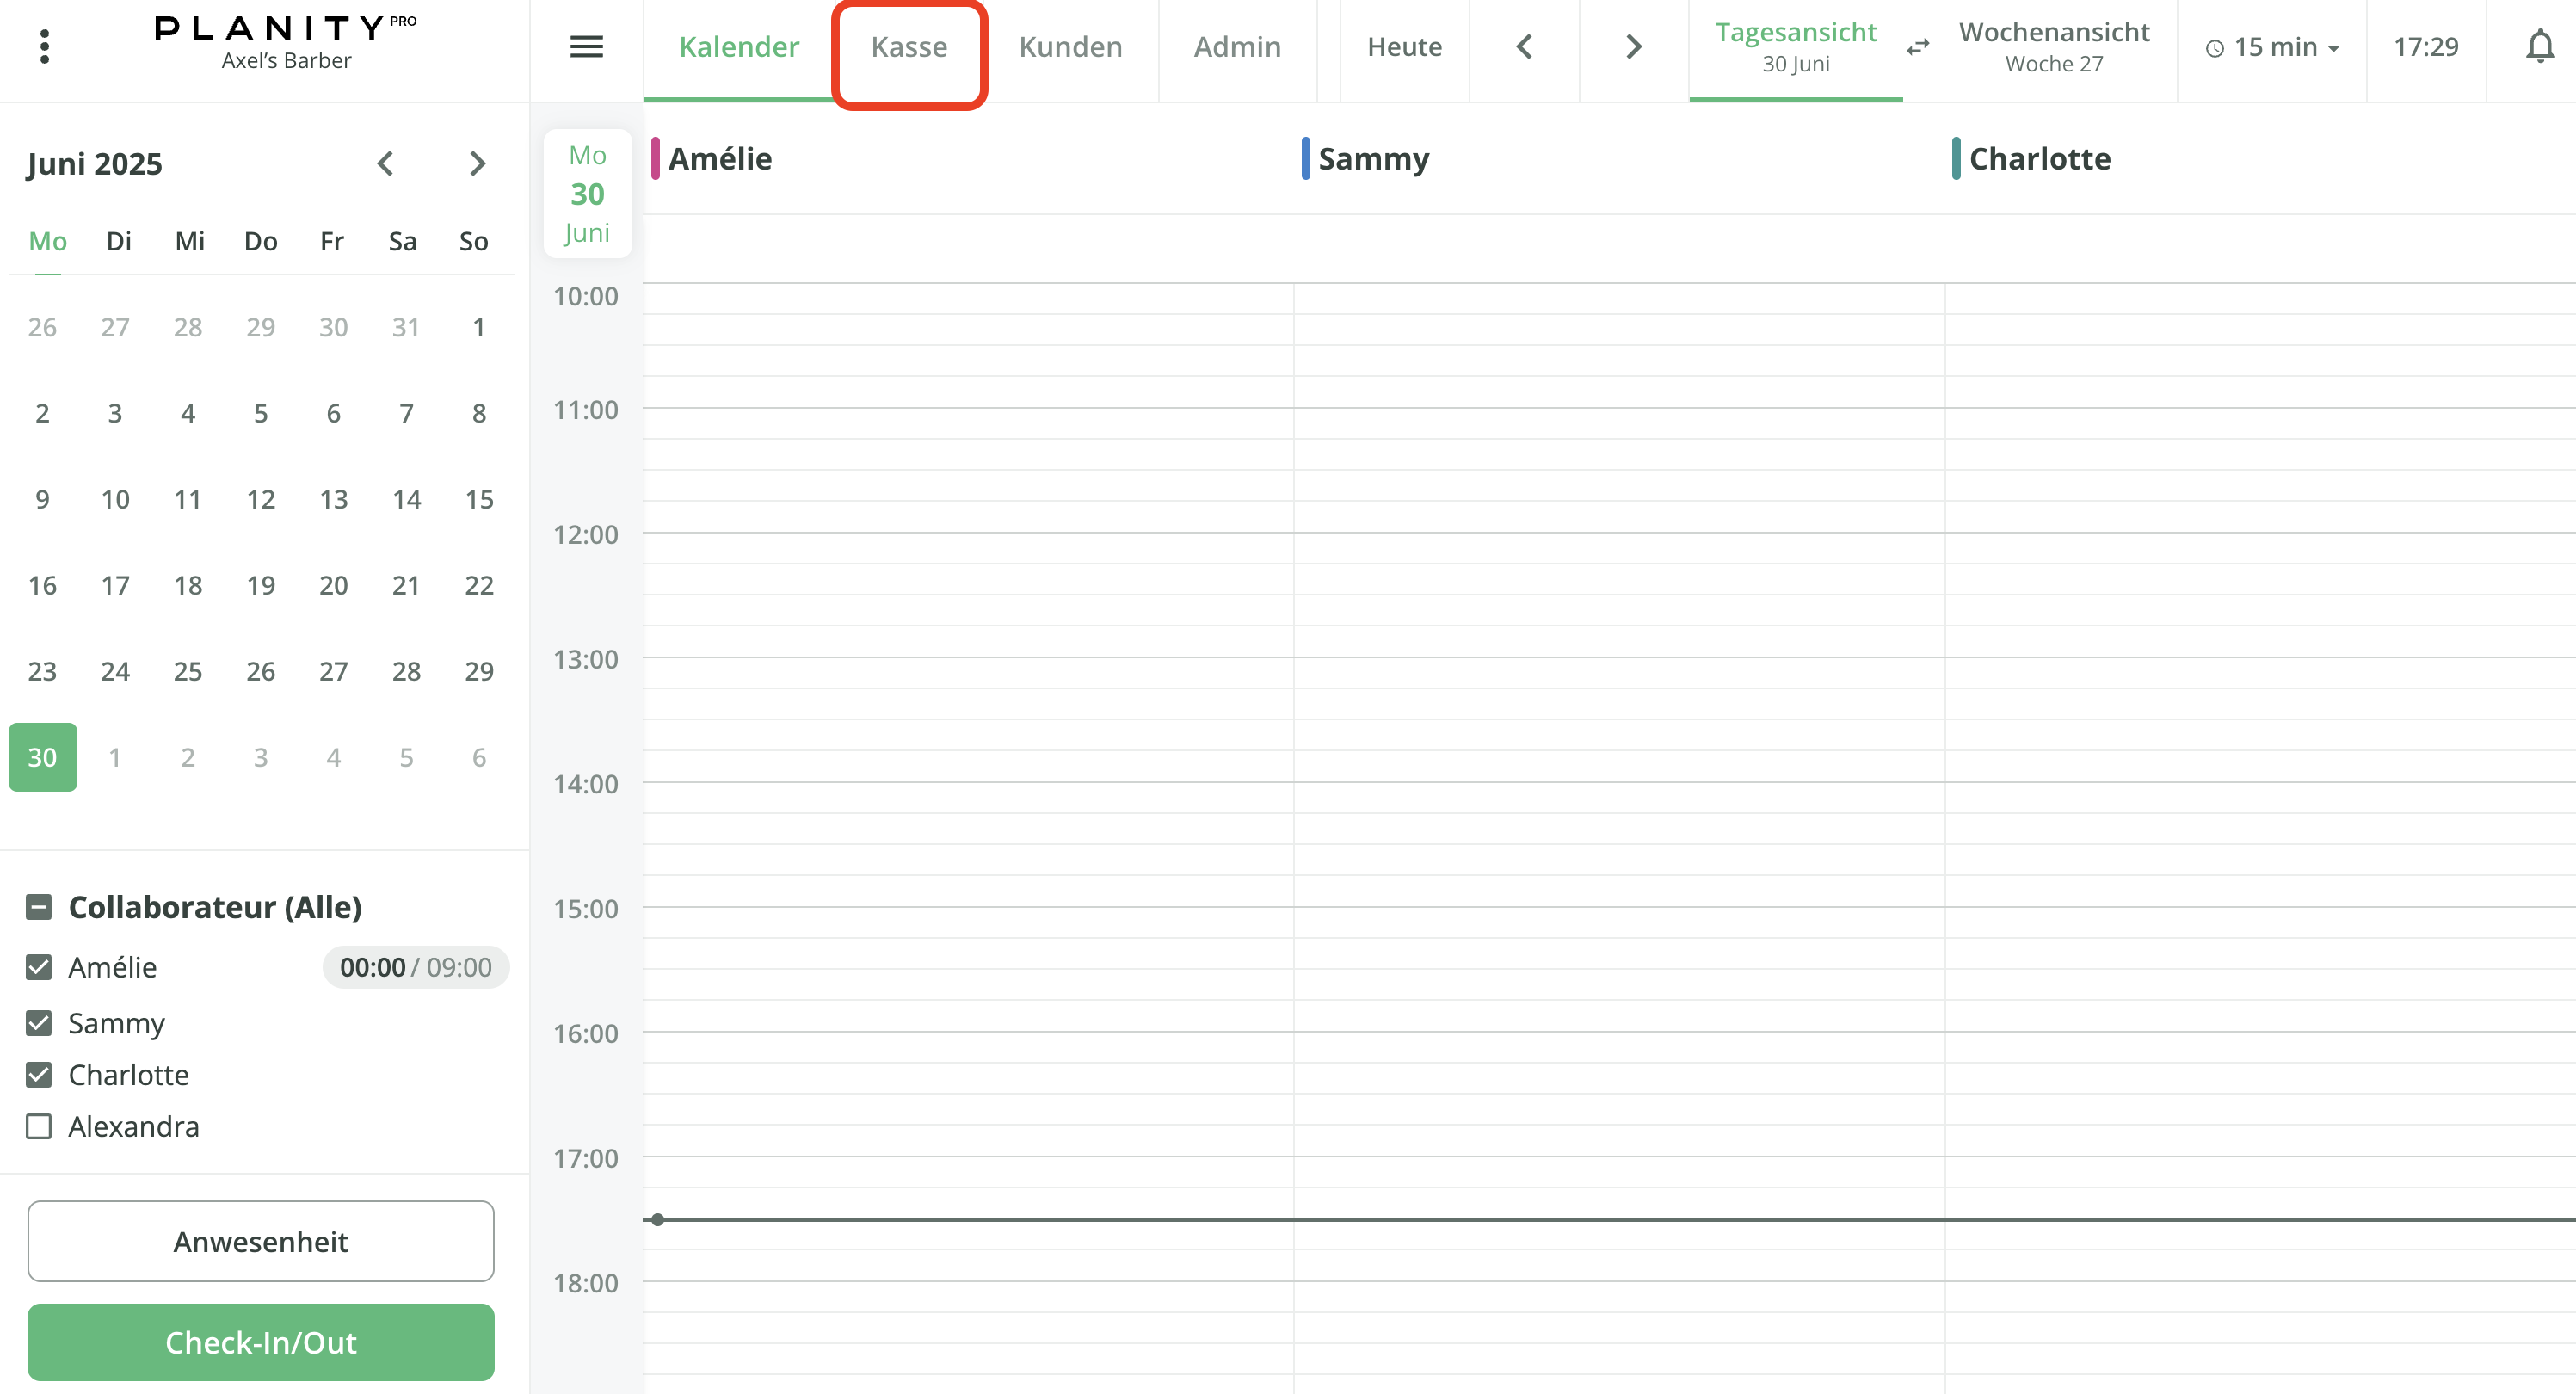The image size is (2576, 1394).
Task: Enable the Alexandra checkbox
Action: point(39,1126)
